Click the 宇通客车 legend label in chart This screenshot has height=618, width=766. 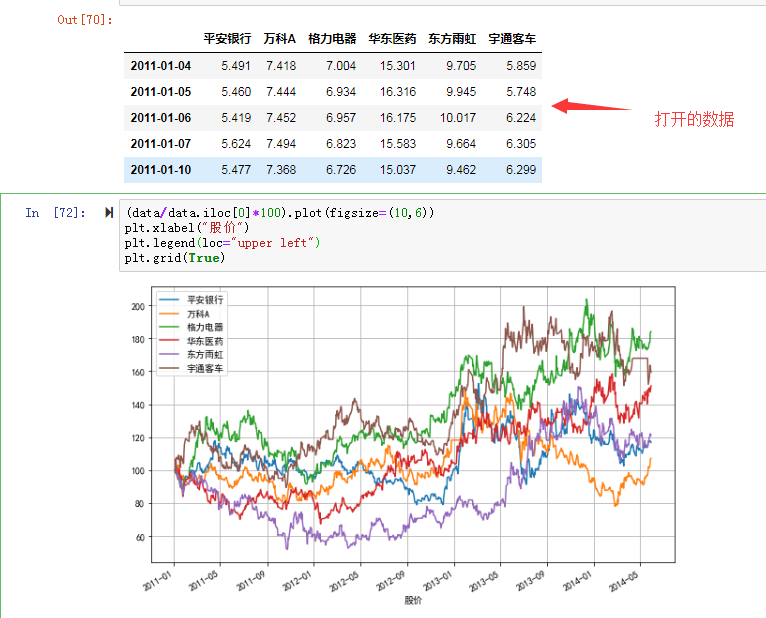click(205, 368)
